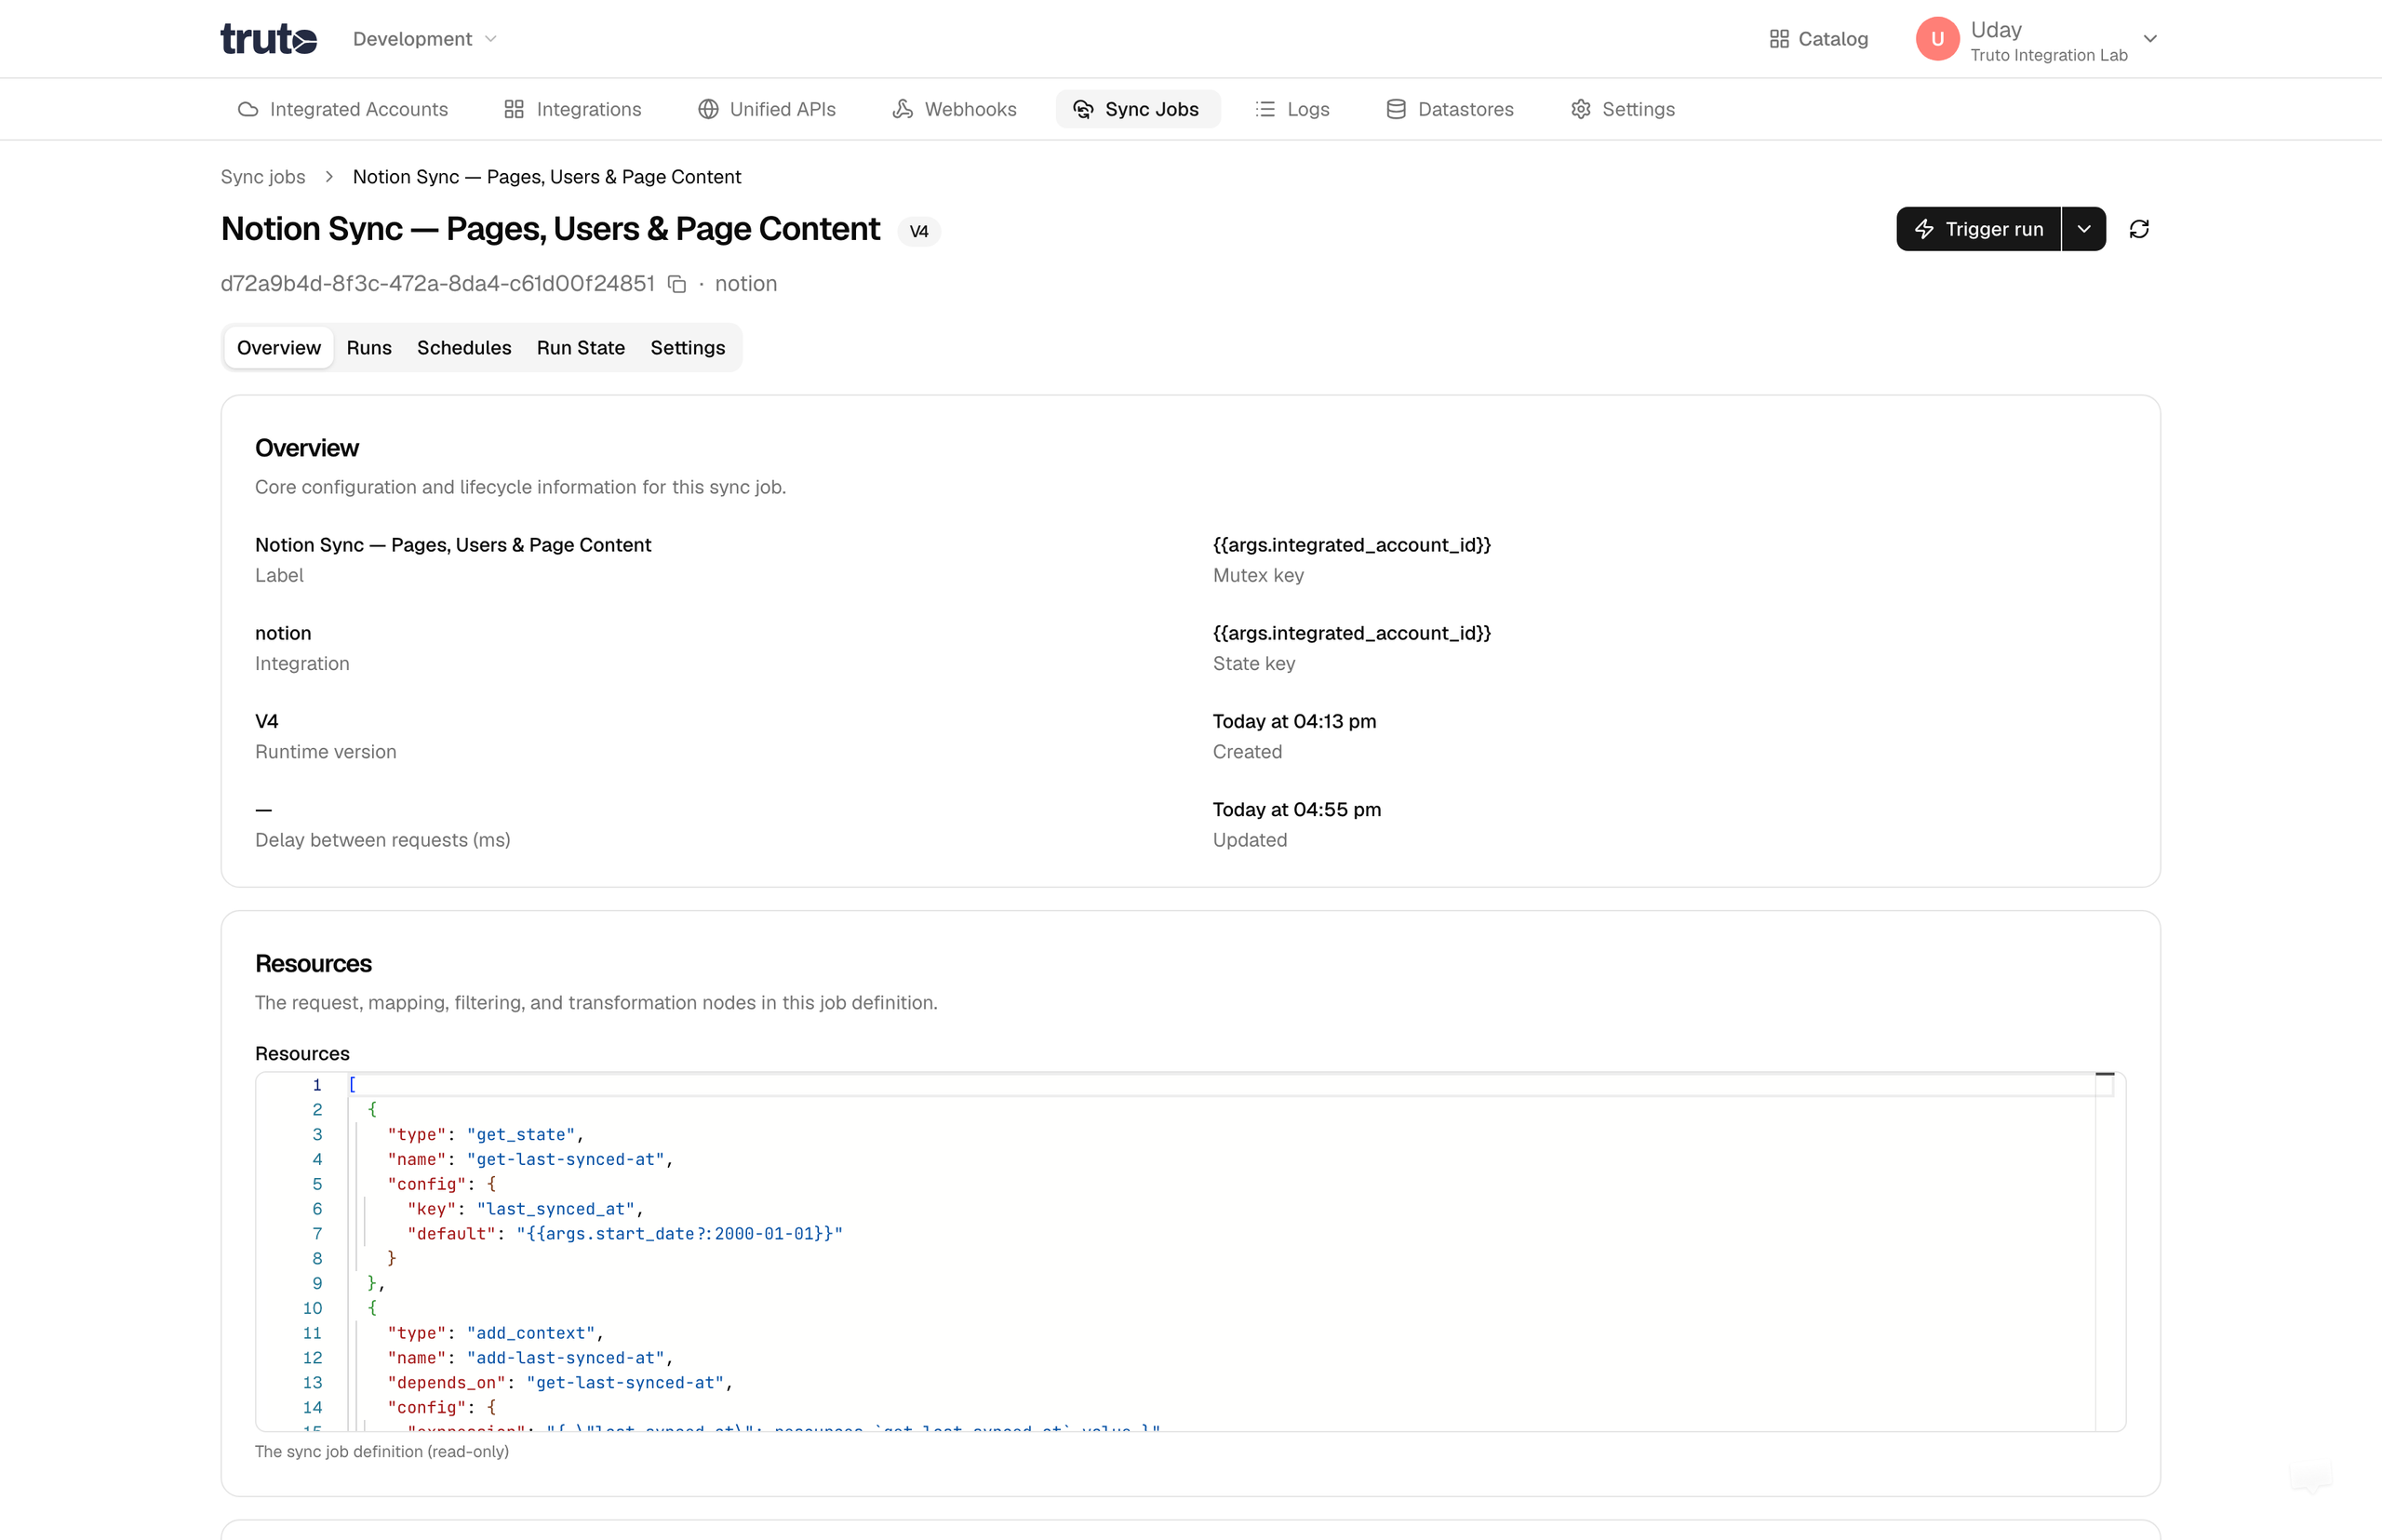The height and width of the screenshot is (1540, 2382).
Task: Click line 7 default start_date value
Action: click(x=680, y=1233)
